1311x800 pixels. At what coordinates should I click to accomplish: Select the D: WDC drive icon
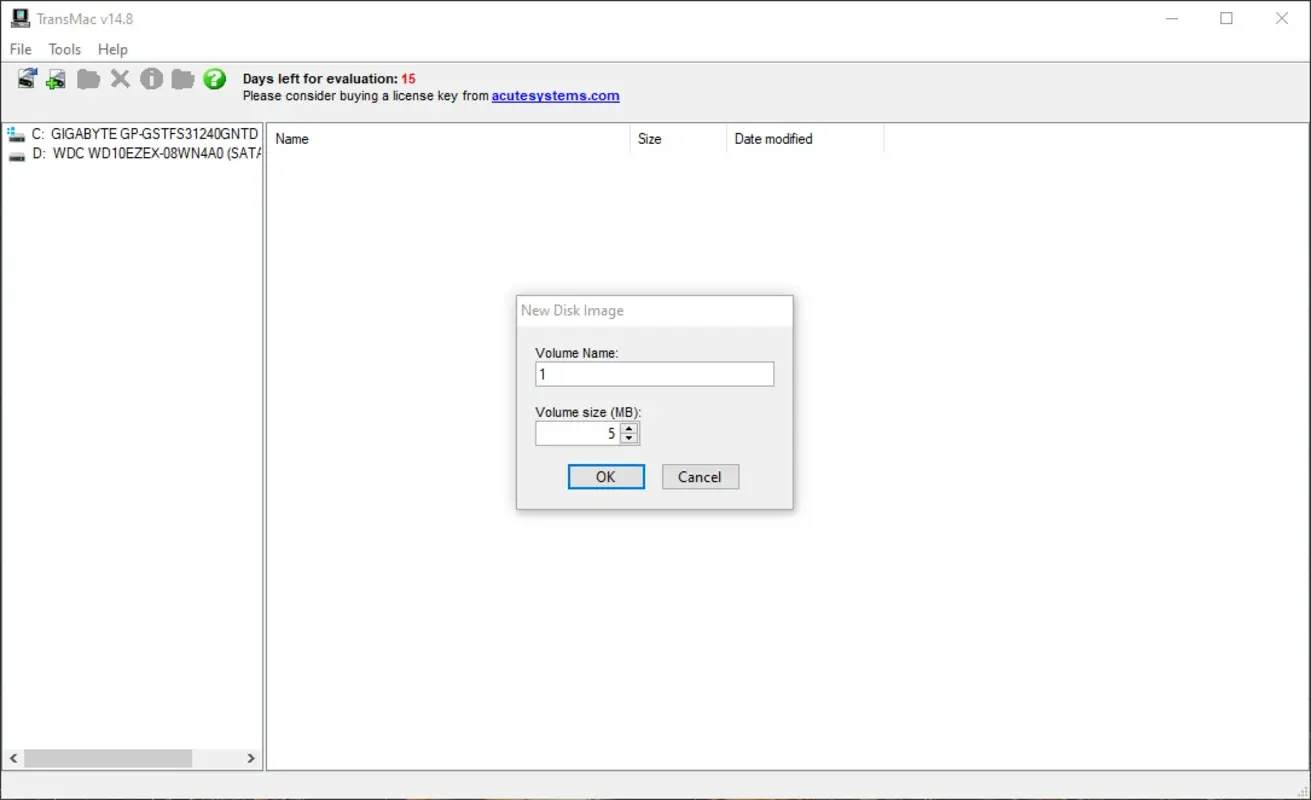(16, 153)
